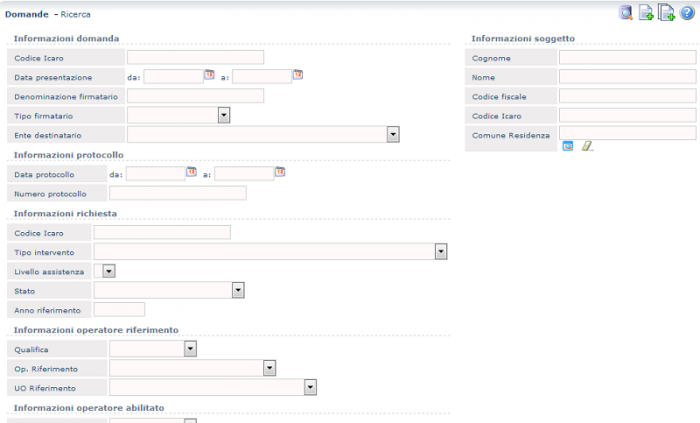Open calendar for Data protocollo end date

280,172
